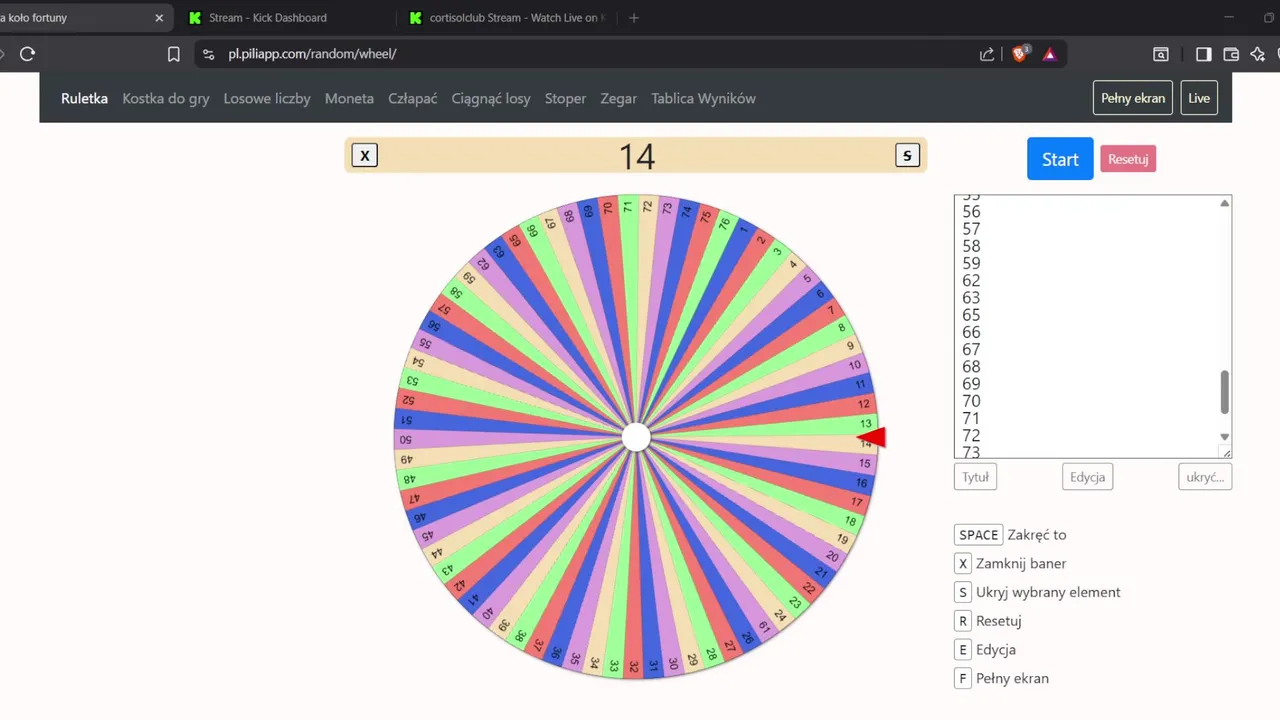Viewport: 1280px width, 720px height.
Task: Click the Tytuł button
Action: (975, 477)
